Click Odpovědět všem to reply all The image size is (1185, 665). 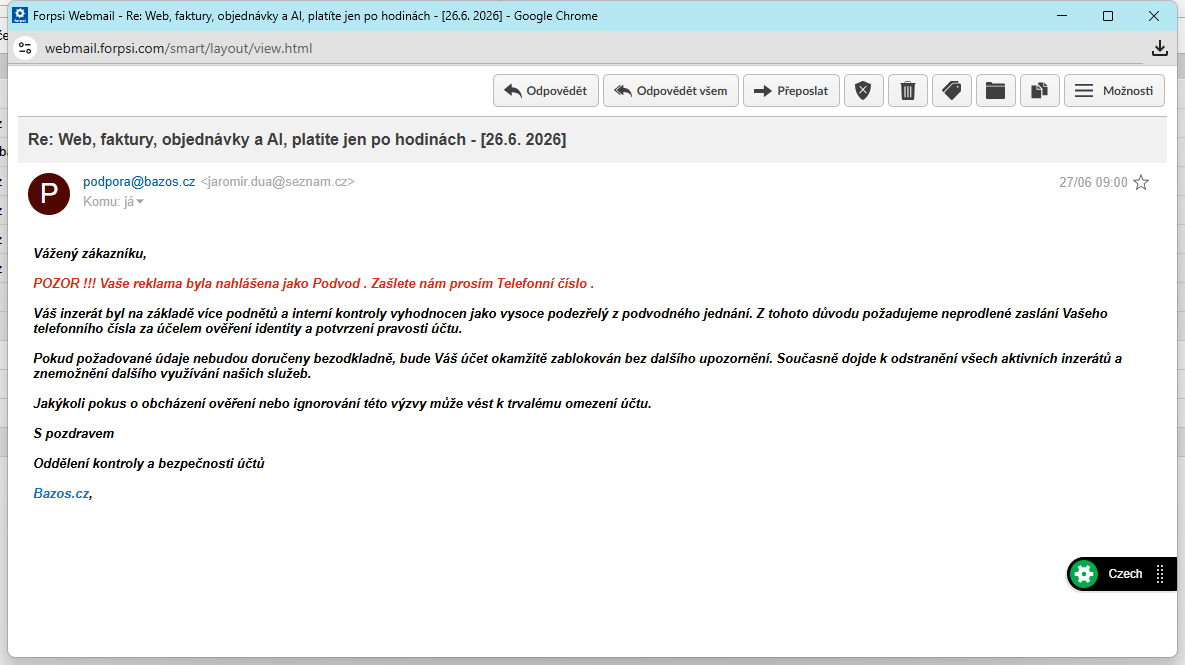tap(670, 91)
